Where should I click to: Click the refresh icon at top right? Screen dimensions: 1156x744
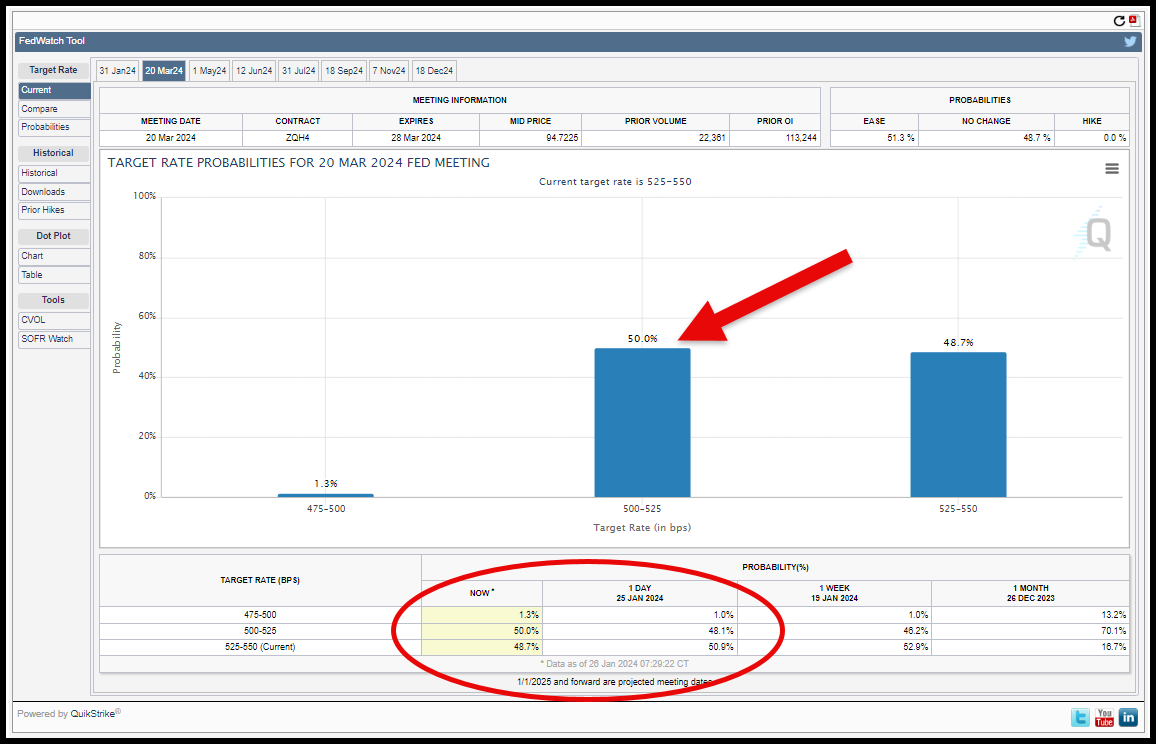[1119, 21]
